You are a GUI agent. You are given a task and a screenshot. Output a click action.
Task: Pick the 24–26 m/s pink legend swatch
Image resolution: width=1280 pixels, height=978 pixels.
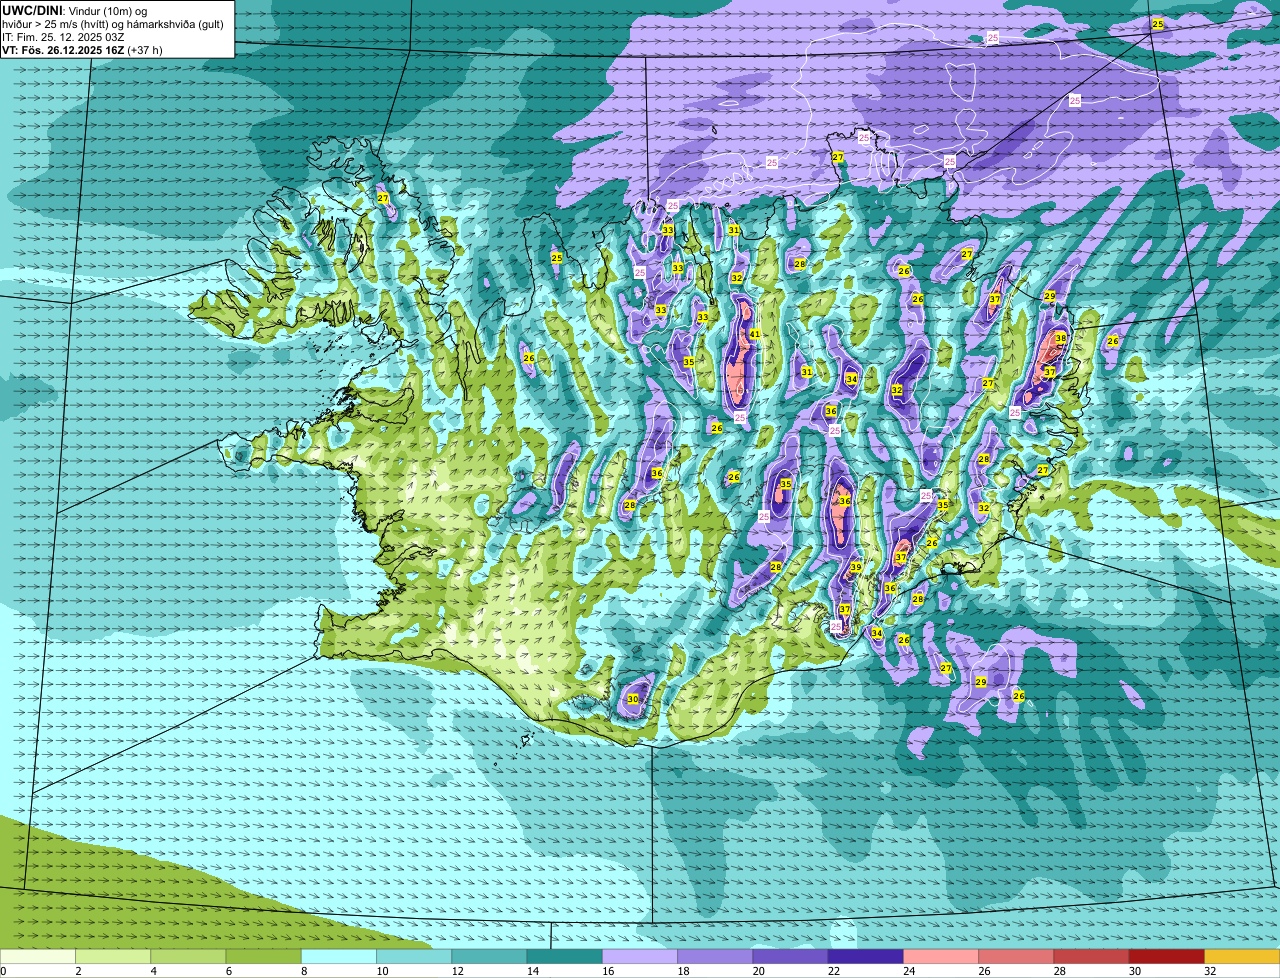click(941, 957)
